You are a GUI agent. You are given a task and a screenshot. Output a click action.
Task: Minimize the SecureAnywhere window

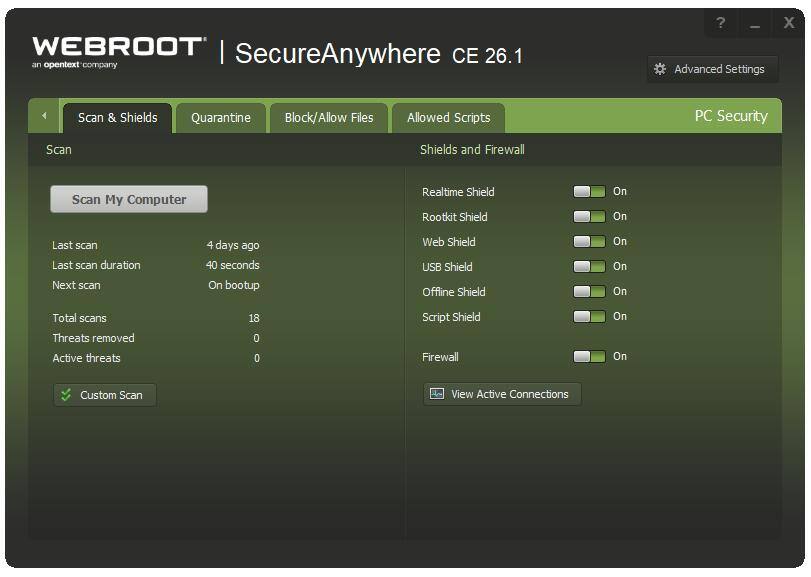[755, 24]
